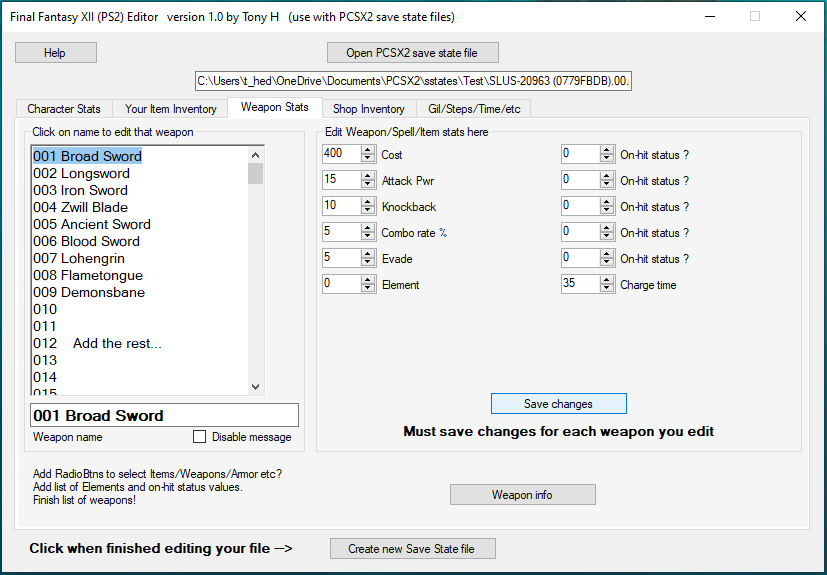The height and width of the screenshot is (575, 827).
Task: Decrease second On-hit status value
Action: click(x=607, y=184)
